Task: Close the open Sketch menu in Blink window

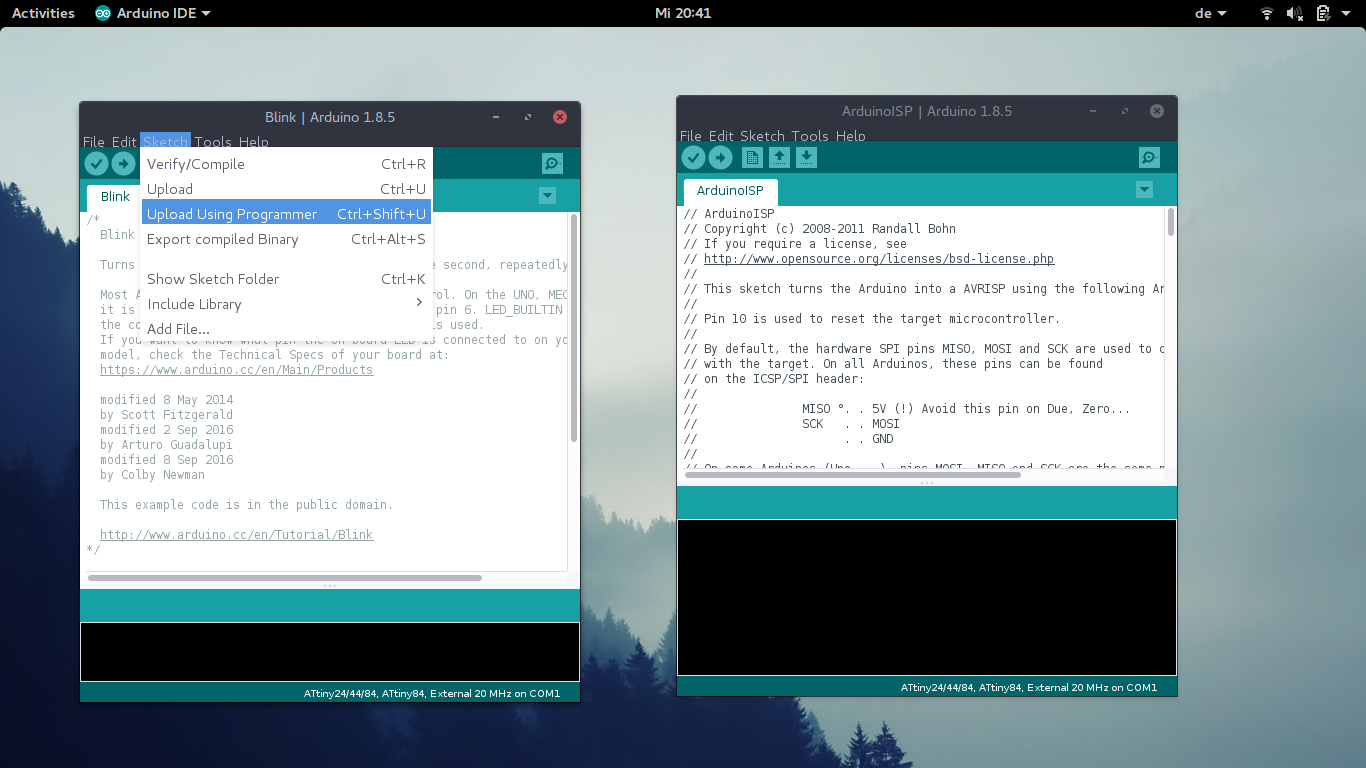Action: (x=166, y=142)
